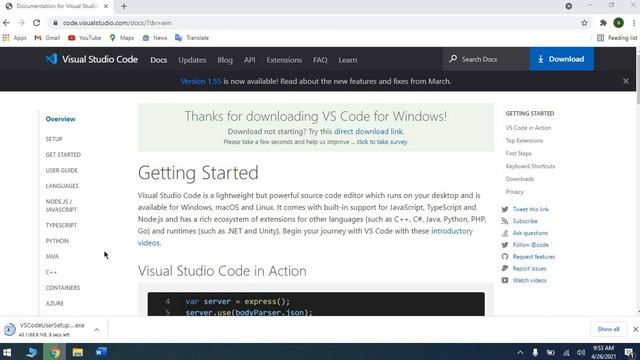This screenshot has width=640, height=360.
Task: Expand the CONTAINERS sidebar section
Action: (x=63, y=288)
